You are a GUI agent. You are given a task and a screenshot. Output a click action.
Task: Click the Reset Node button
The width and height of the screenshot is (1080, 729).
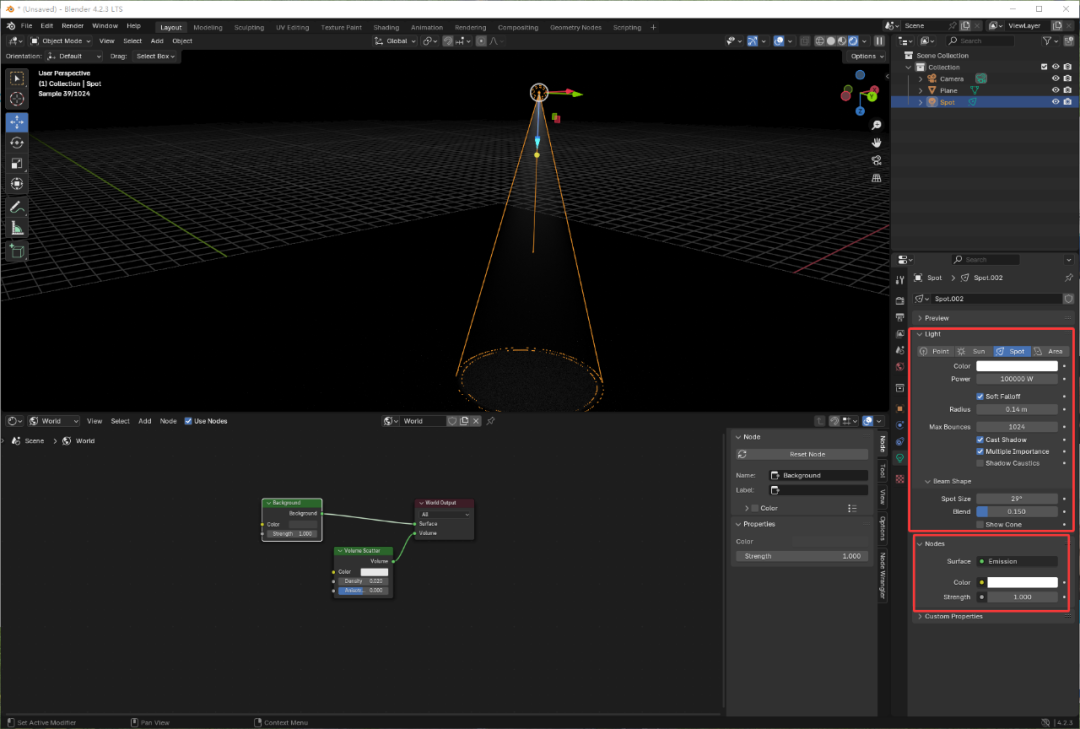tap(802, 454)
